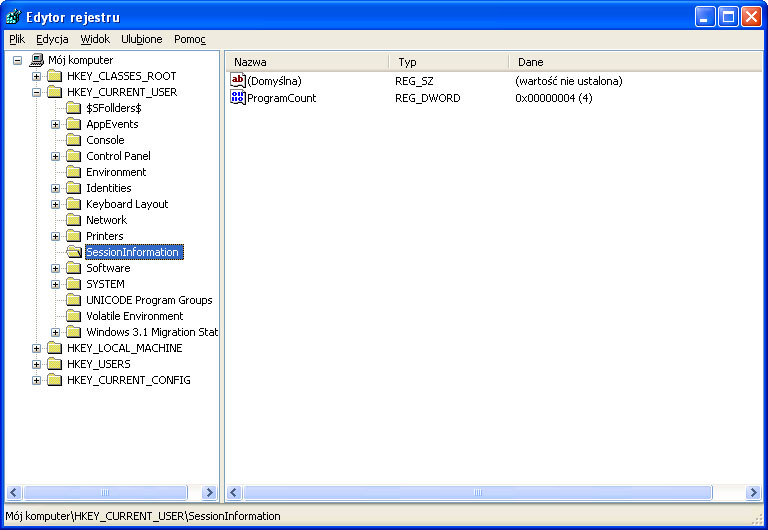Click the Edytor rejestru title bar icon

(x=13, y=16)
